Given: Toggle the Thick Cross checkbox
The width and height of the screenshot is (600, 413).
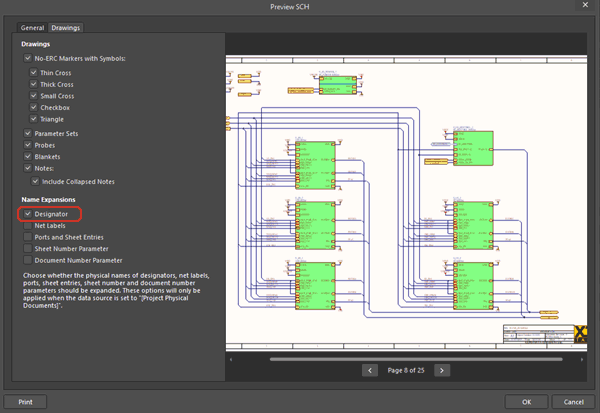Looking at the screenshot, I should 34,85.
